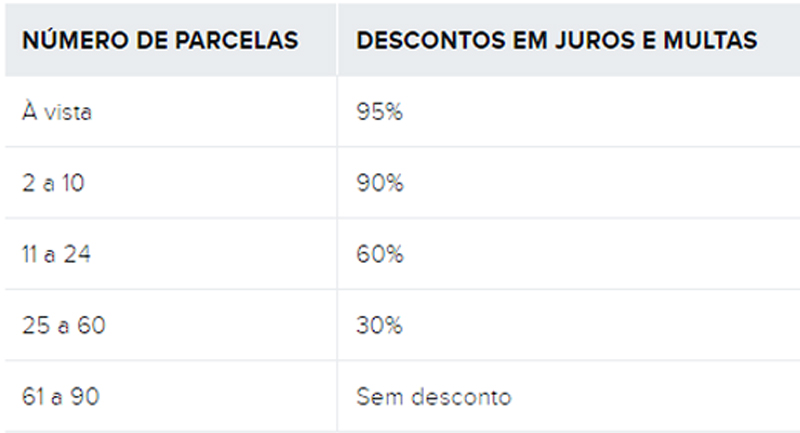
Task: Click the "DESCONTOS EM JUROS E MULTAS" header
Action: point(556,41)
